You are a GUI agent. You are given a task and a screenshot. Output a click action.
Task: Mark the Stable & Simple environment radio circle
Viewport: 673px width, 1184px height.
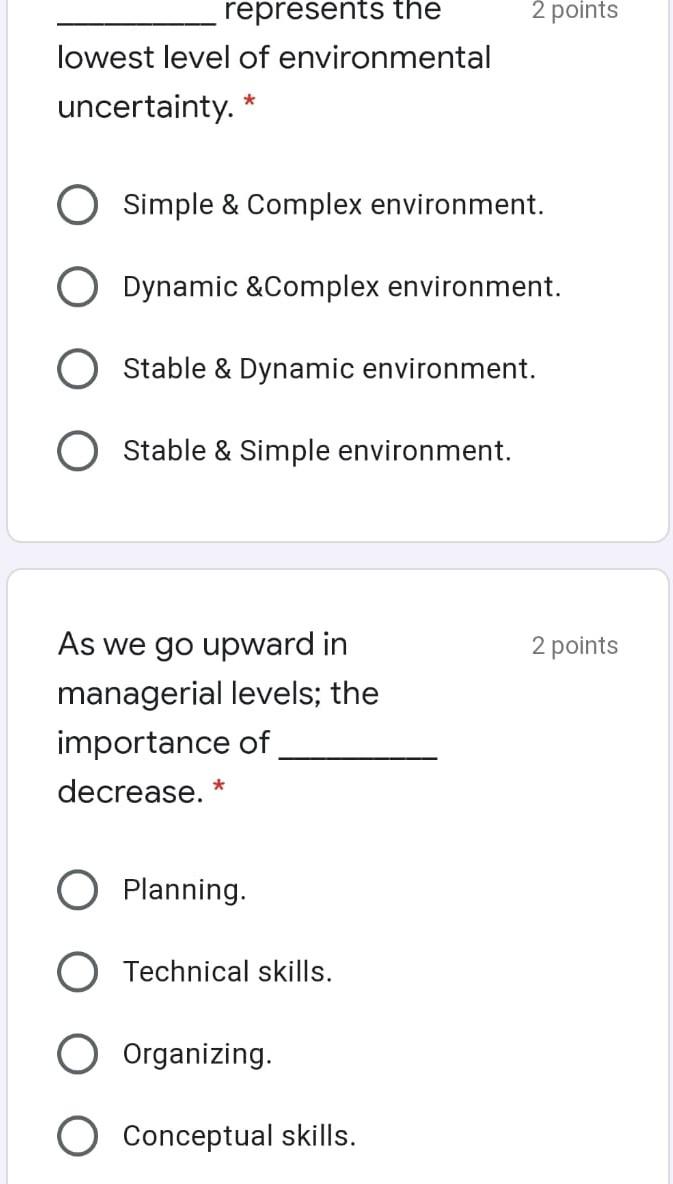click(77, 451)
